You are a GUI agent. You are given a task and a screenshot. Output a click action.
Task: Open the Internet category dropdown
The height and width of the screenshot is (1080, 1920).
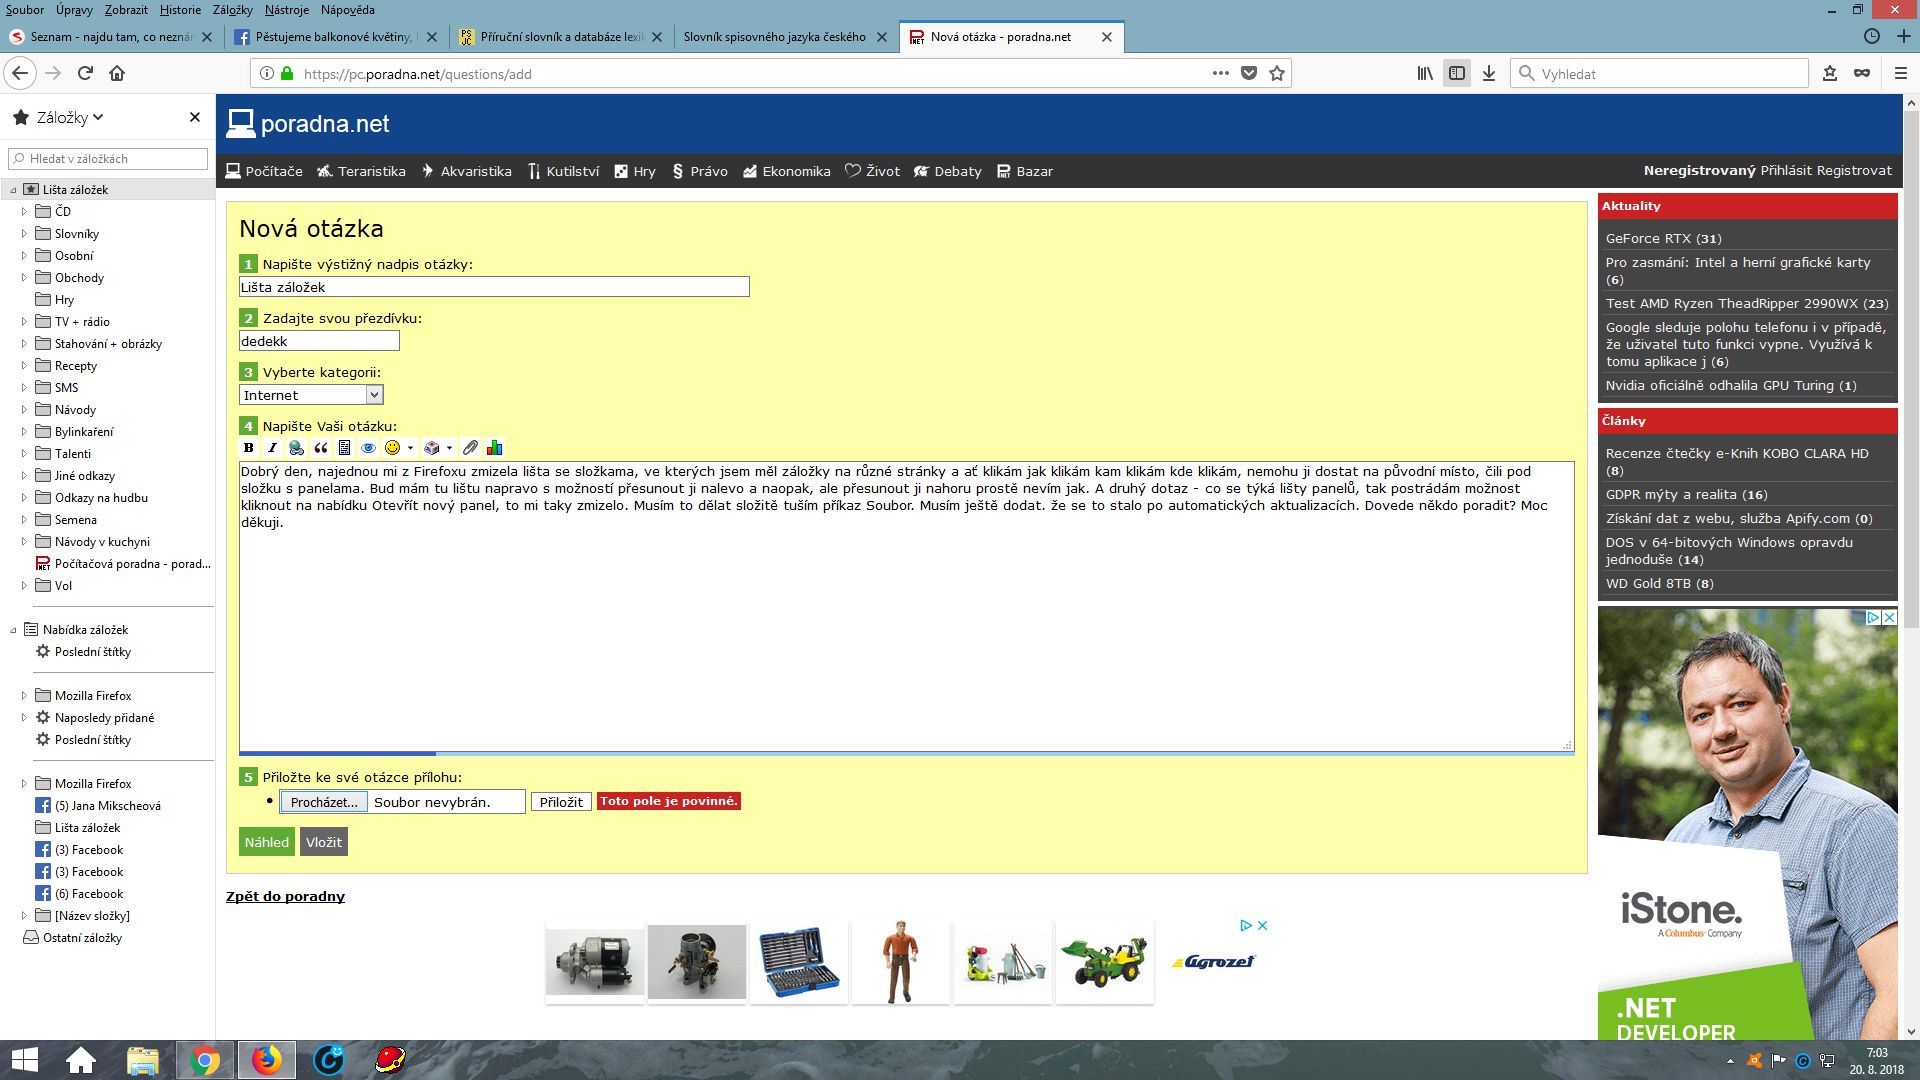click(x=311, y=395)
